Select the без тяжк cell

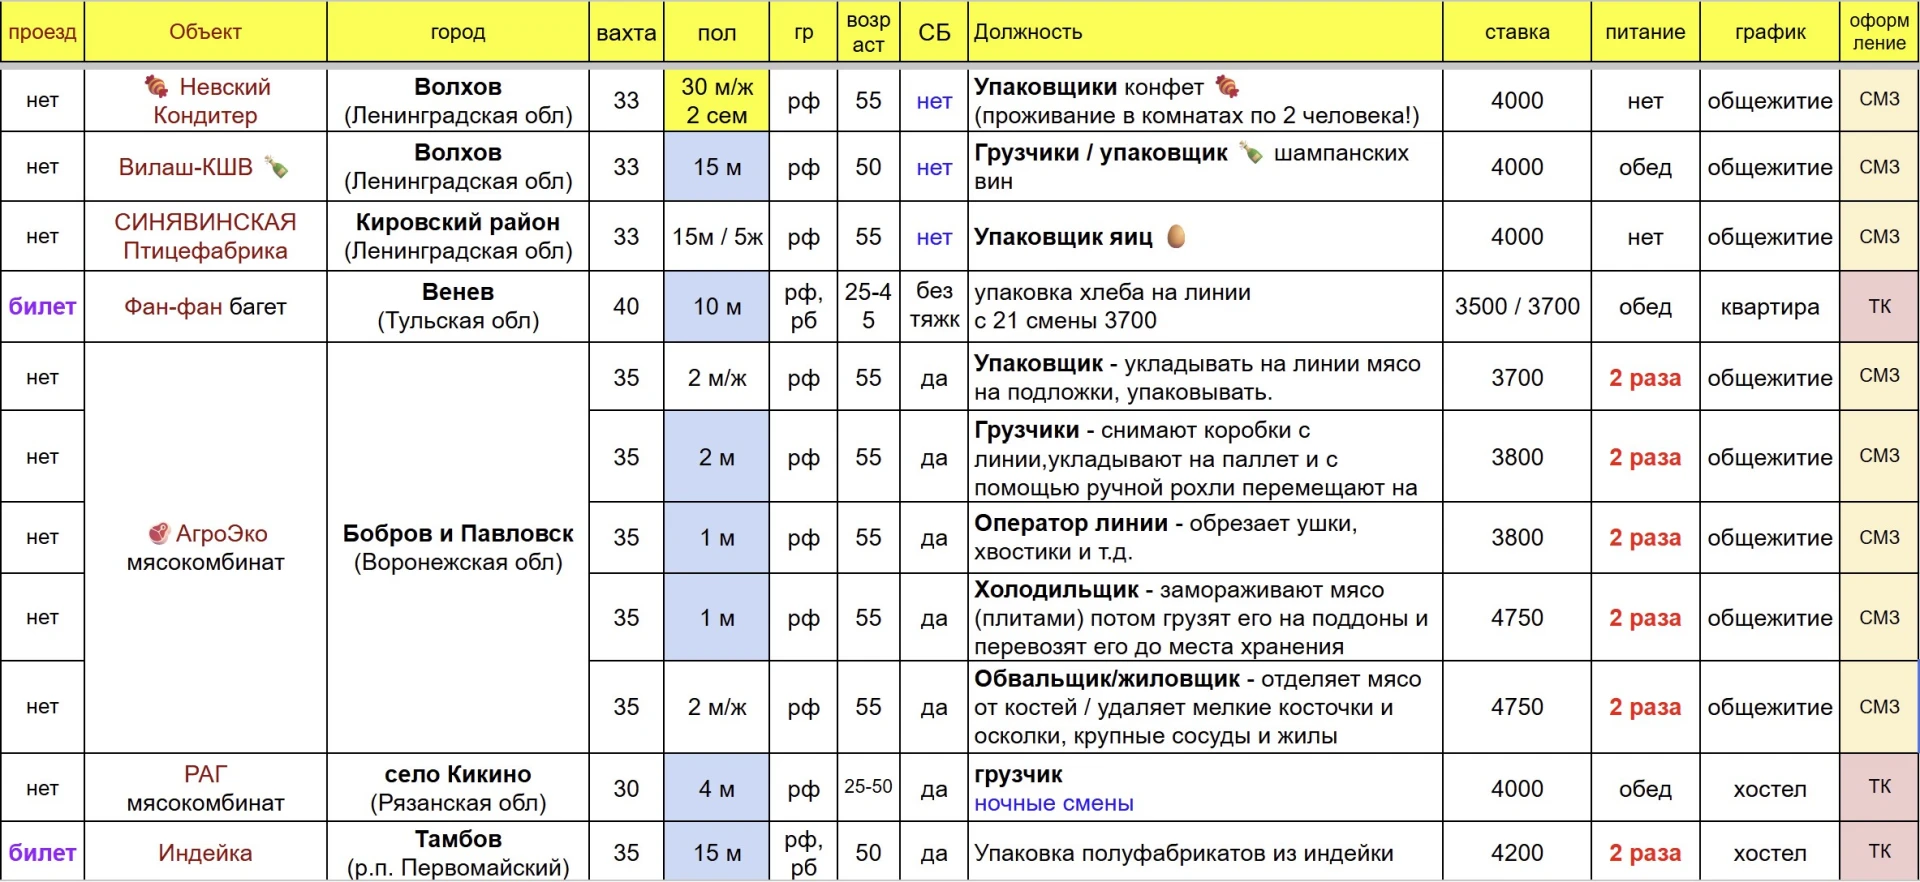(x=934, y=307)
